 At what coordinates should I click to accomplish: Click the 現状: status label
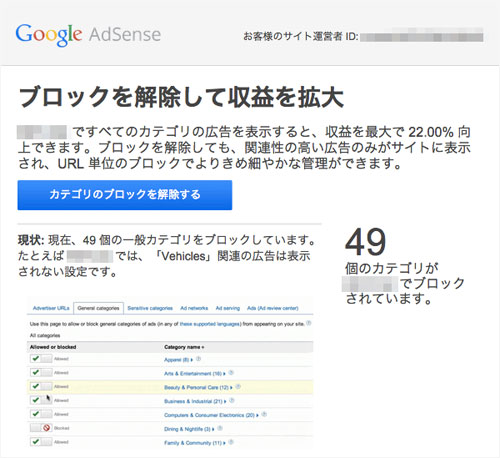click(31, 240)
